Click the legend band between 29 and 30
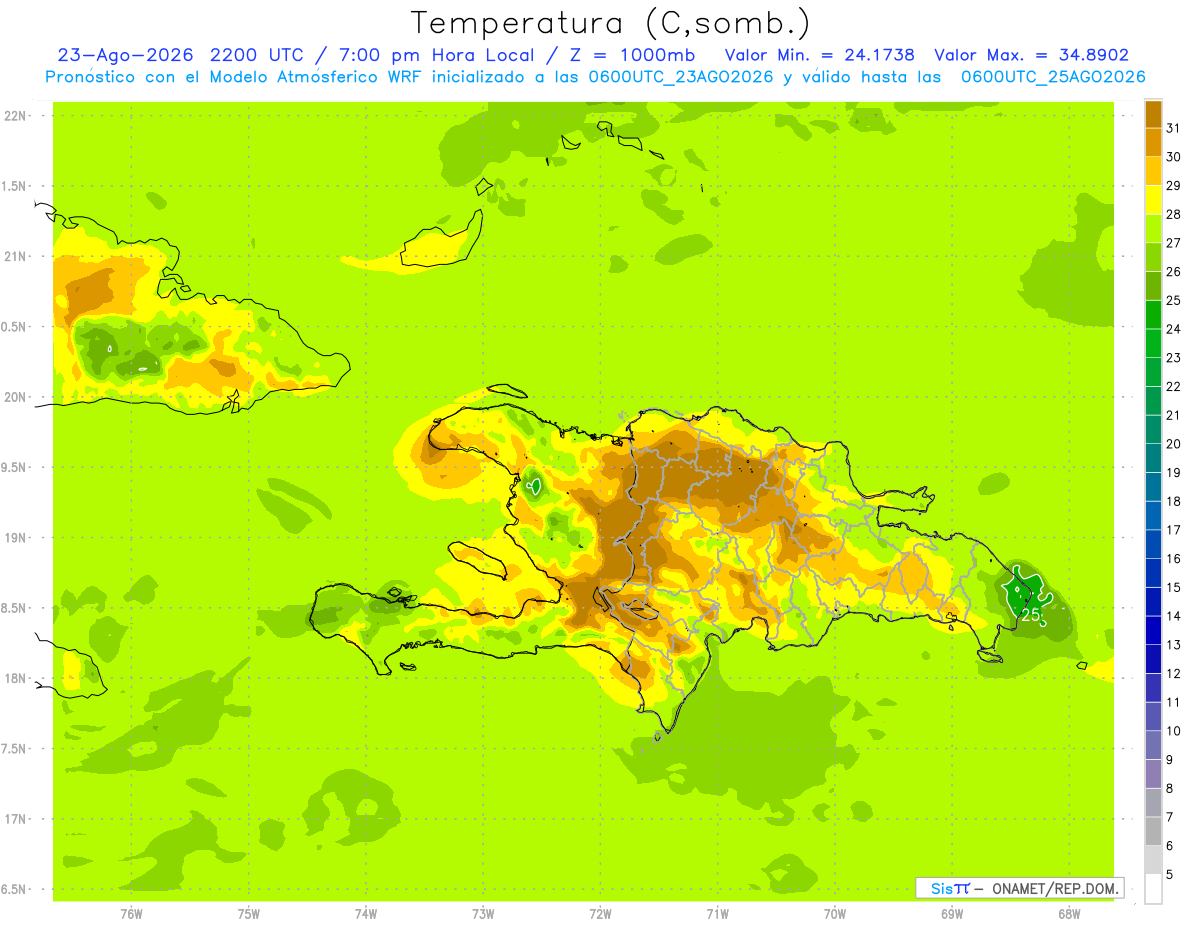The width and height of the screenshot is (1200, 927). point(1153,171)
